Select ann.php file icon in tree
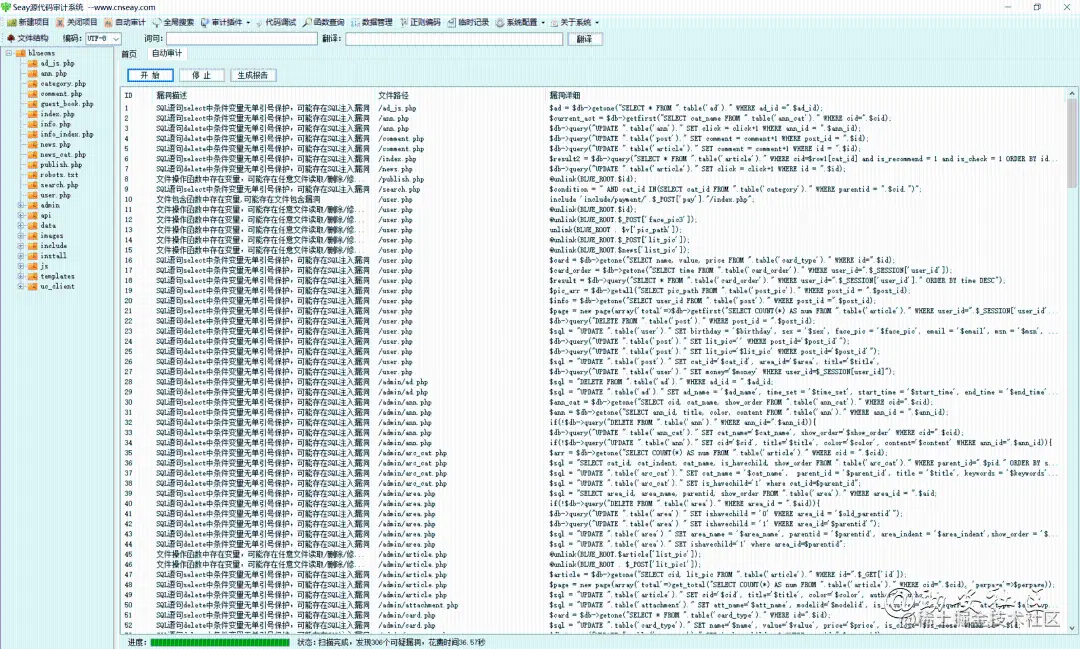Image resolution: width=1080 pixels, height=649 pixels. [32, 74]
